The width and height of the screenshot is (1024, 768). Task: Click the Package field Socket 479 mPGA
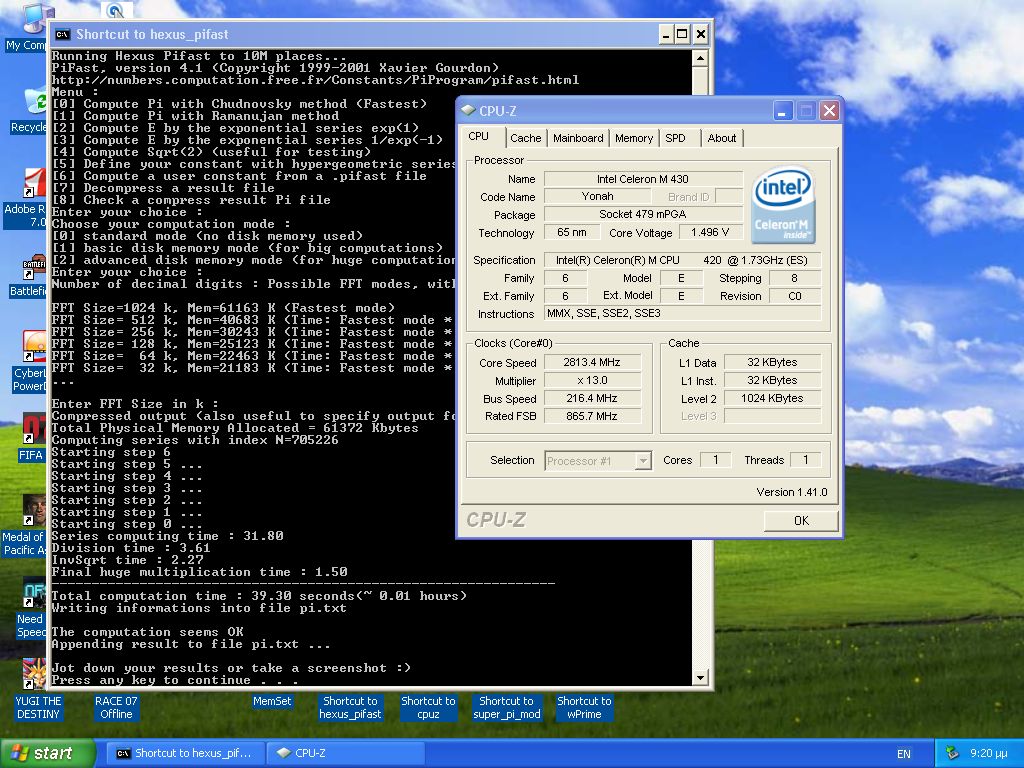[643, 214]
